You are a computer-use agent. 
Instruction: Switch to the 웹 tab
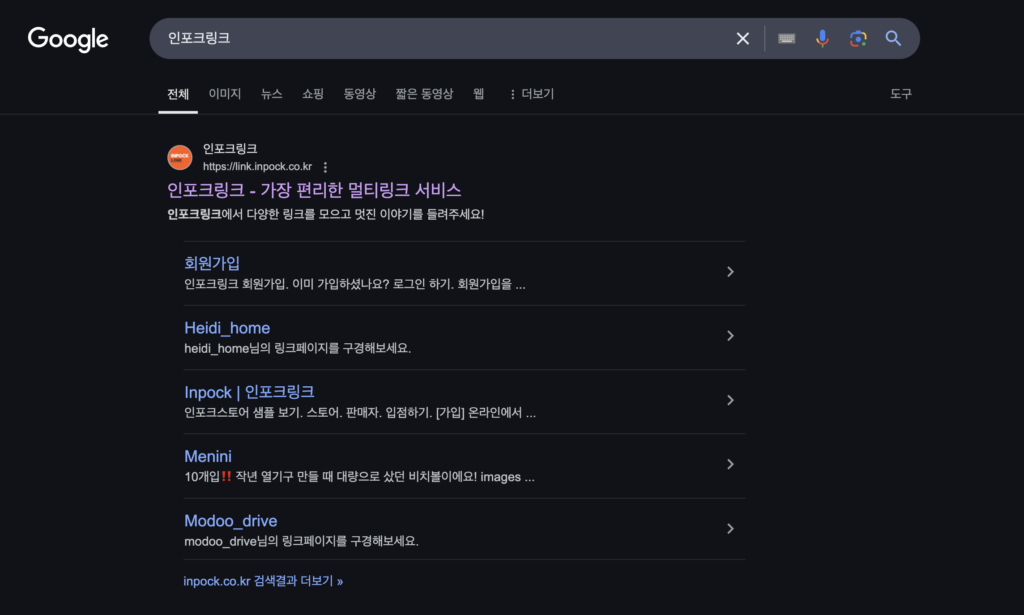pos(479,94)
